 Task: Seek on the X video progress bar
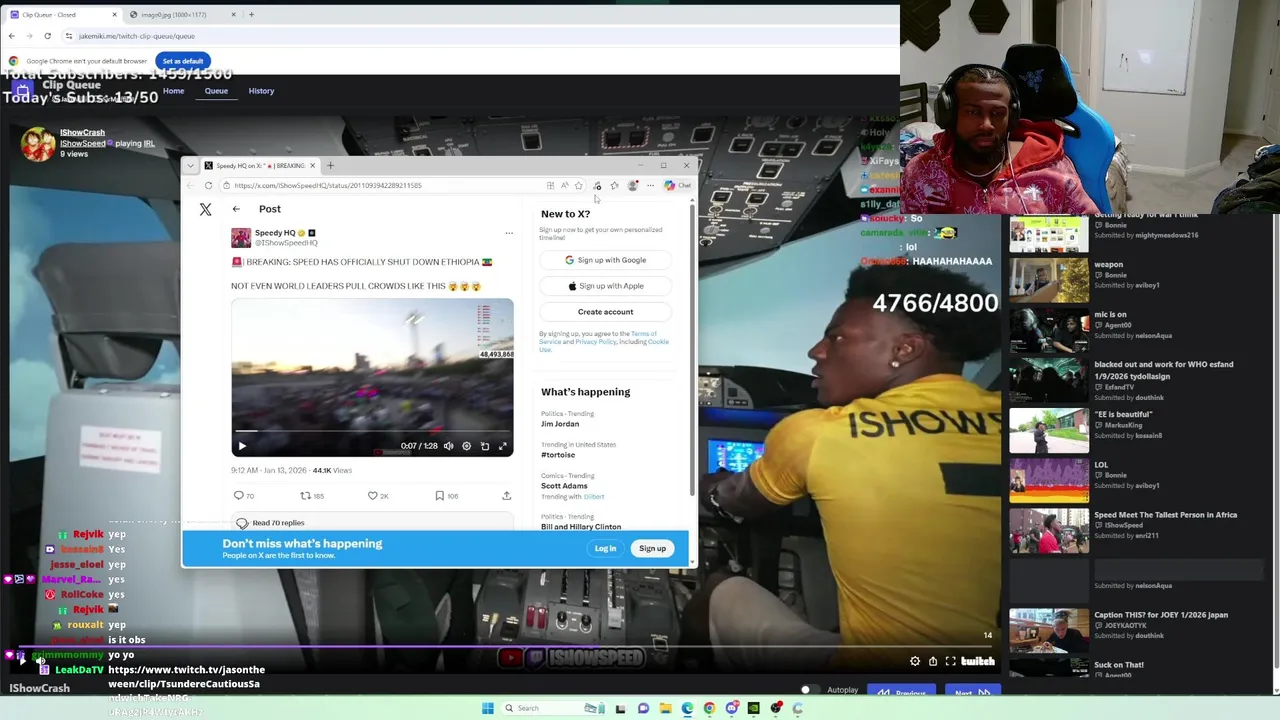pos(372,433)
